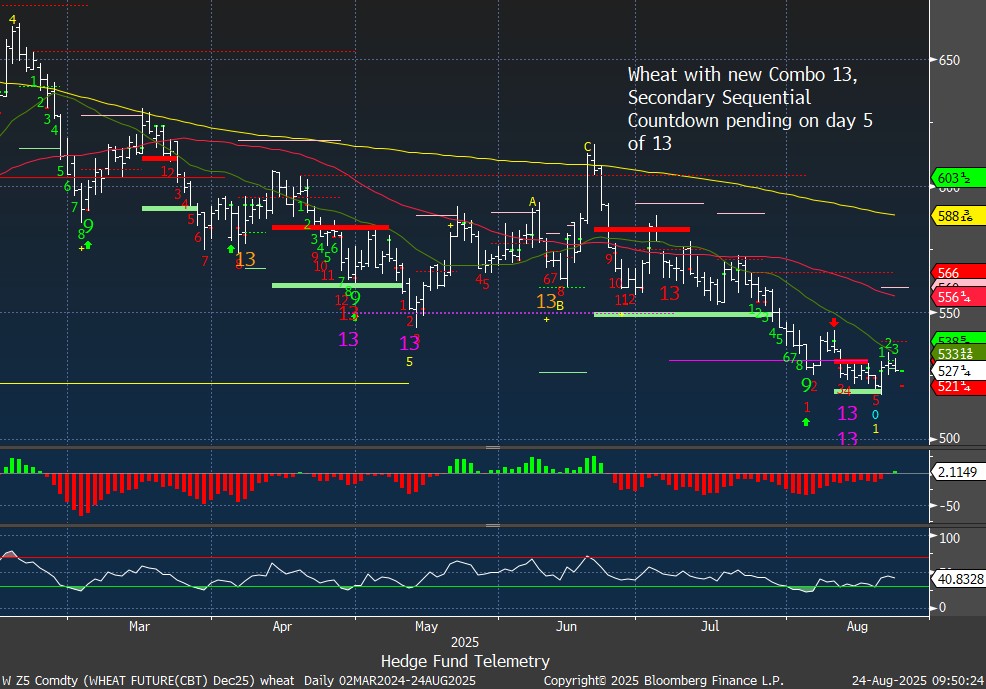Image resolution: width=986 pixels, height=689 pixels.
Task: Click the large red 13 countdown marker in late June
Action: tap(669, 293)
